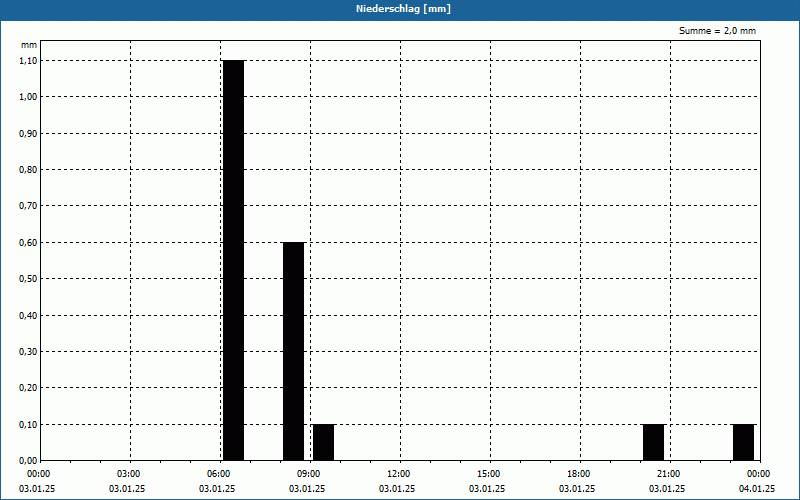The height and width of the screenshot is (500, 800).
Task: Pick the 0,60 y-axis label
Action: (x=28, y=243)
